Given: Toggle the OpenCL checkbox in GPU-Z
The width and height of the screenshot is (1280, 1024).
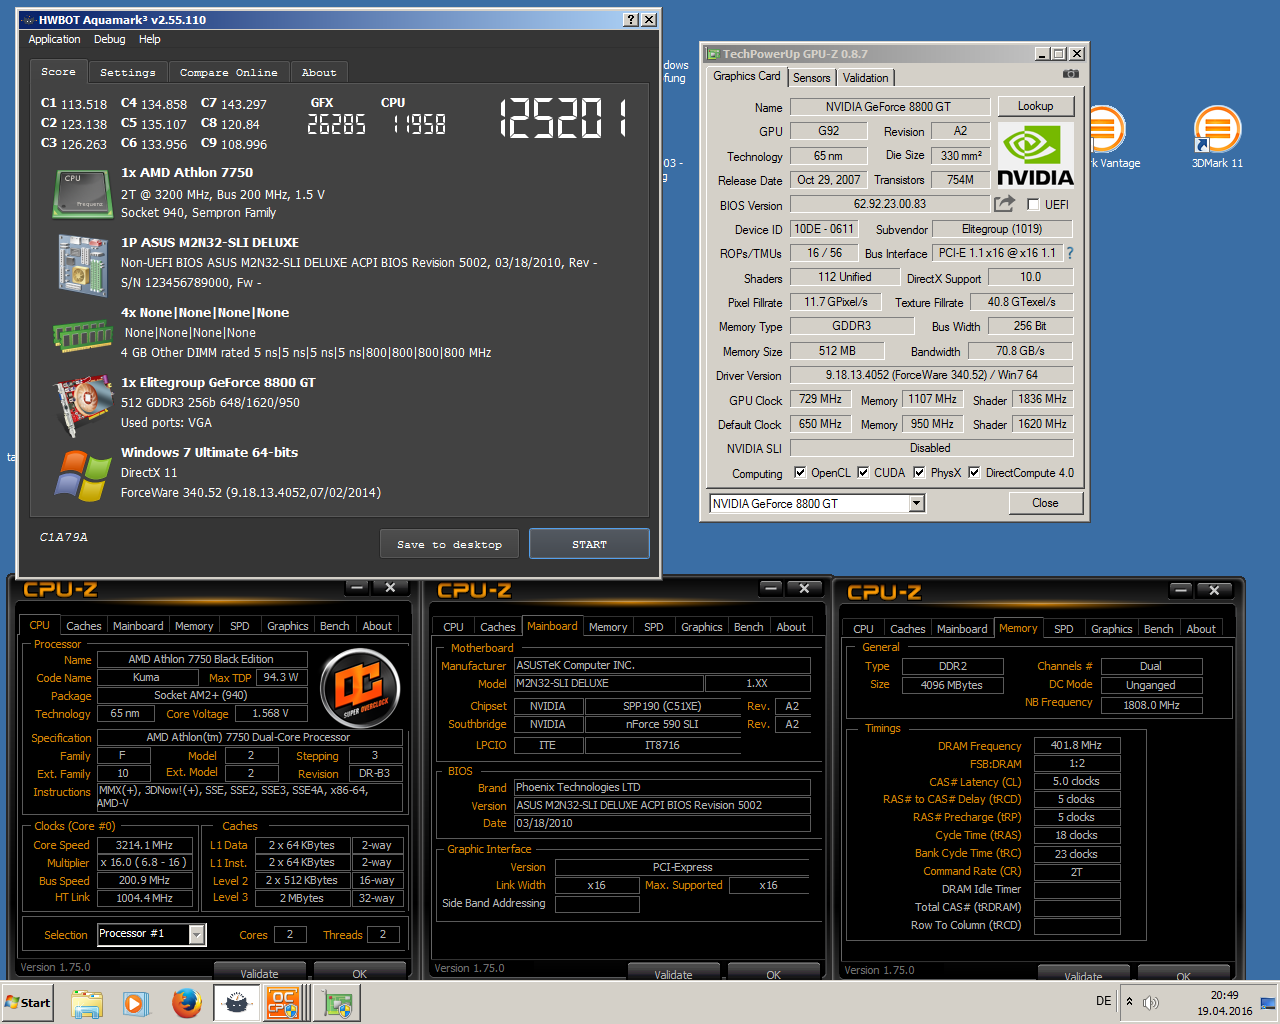Looking at the screenshot, I should (x=800, y=473).
